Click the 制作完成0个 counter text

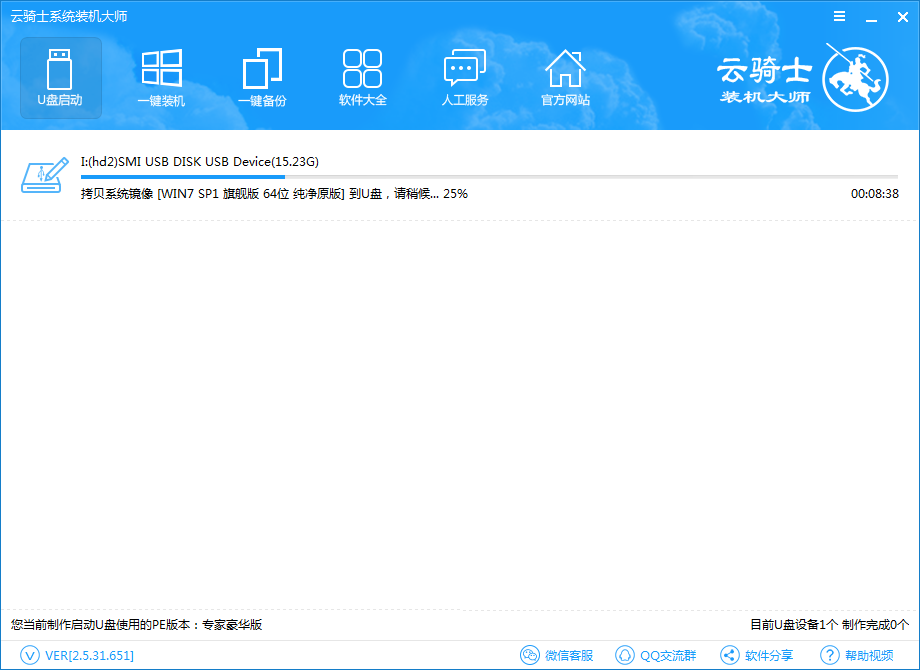875,625
